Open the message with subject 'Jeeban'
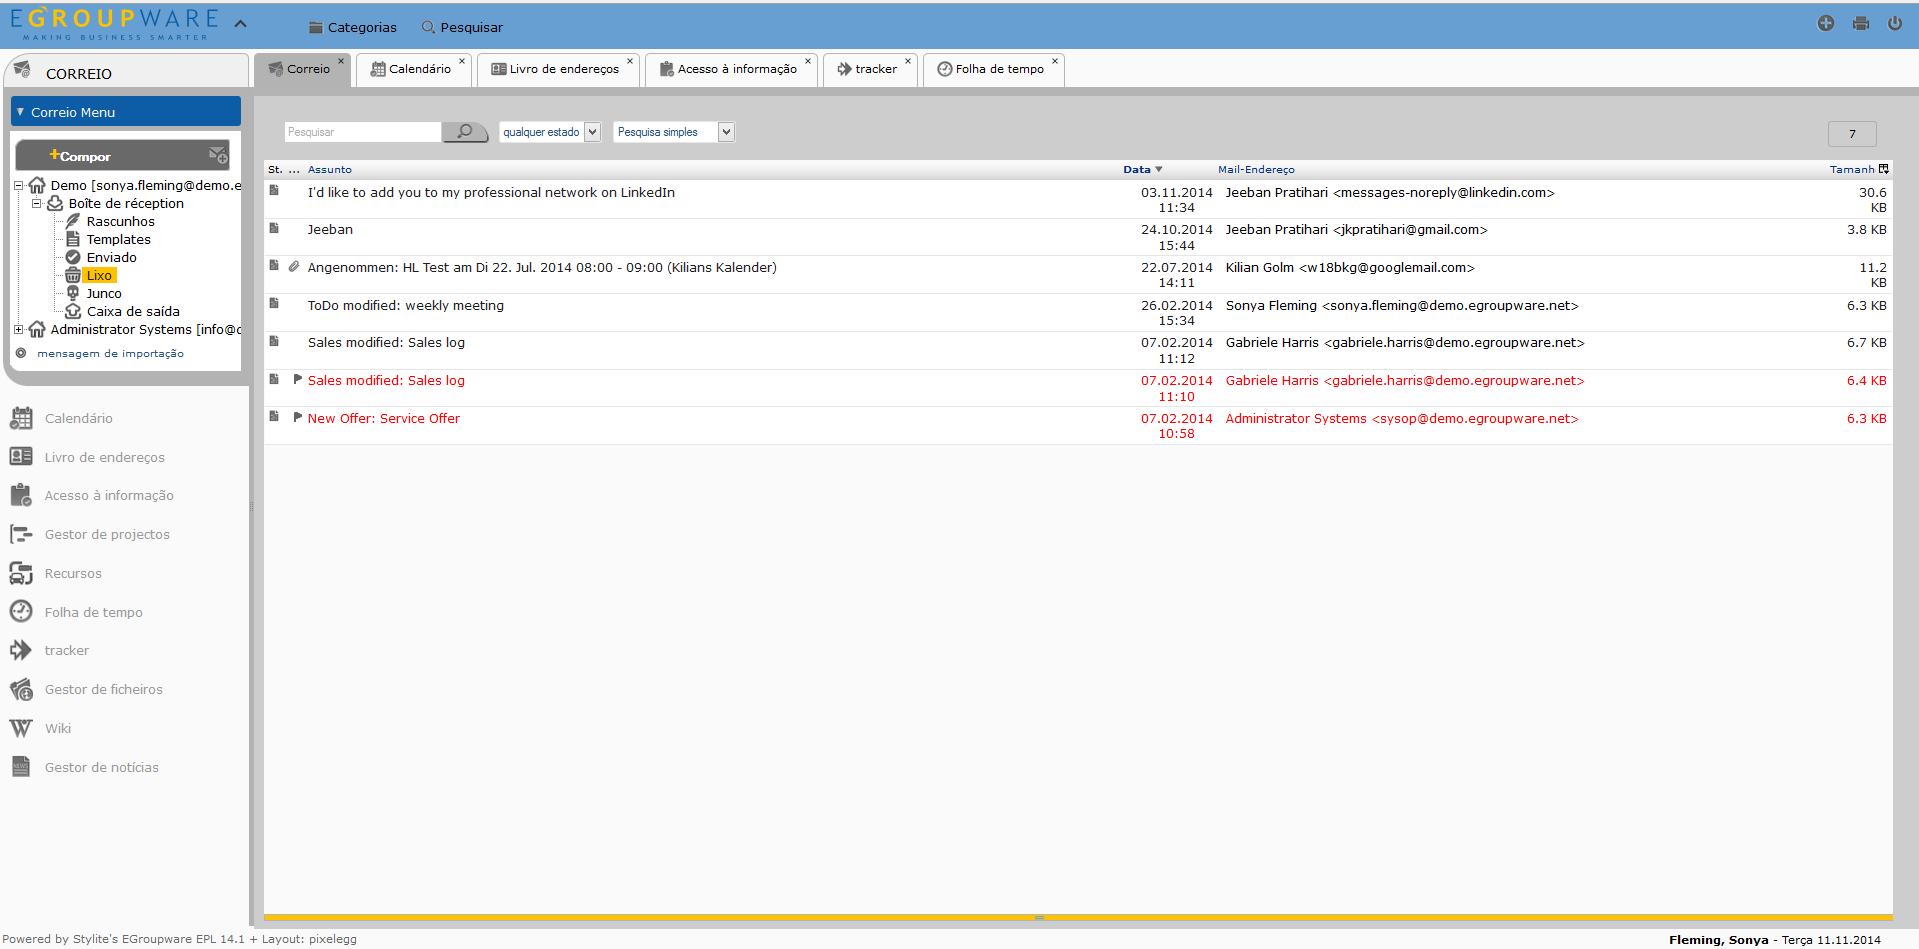Screen dimensions: 1919x949 pyautogui.click(x=330, y=229)
